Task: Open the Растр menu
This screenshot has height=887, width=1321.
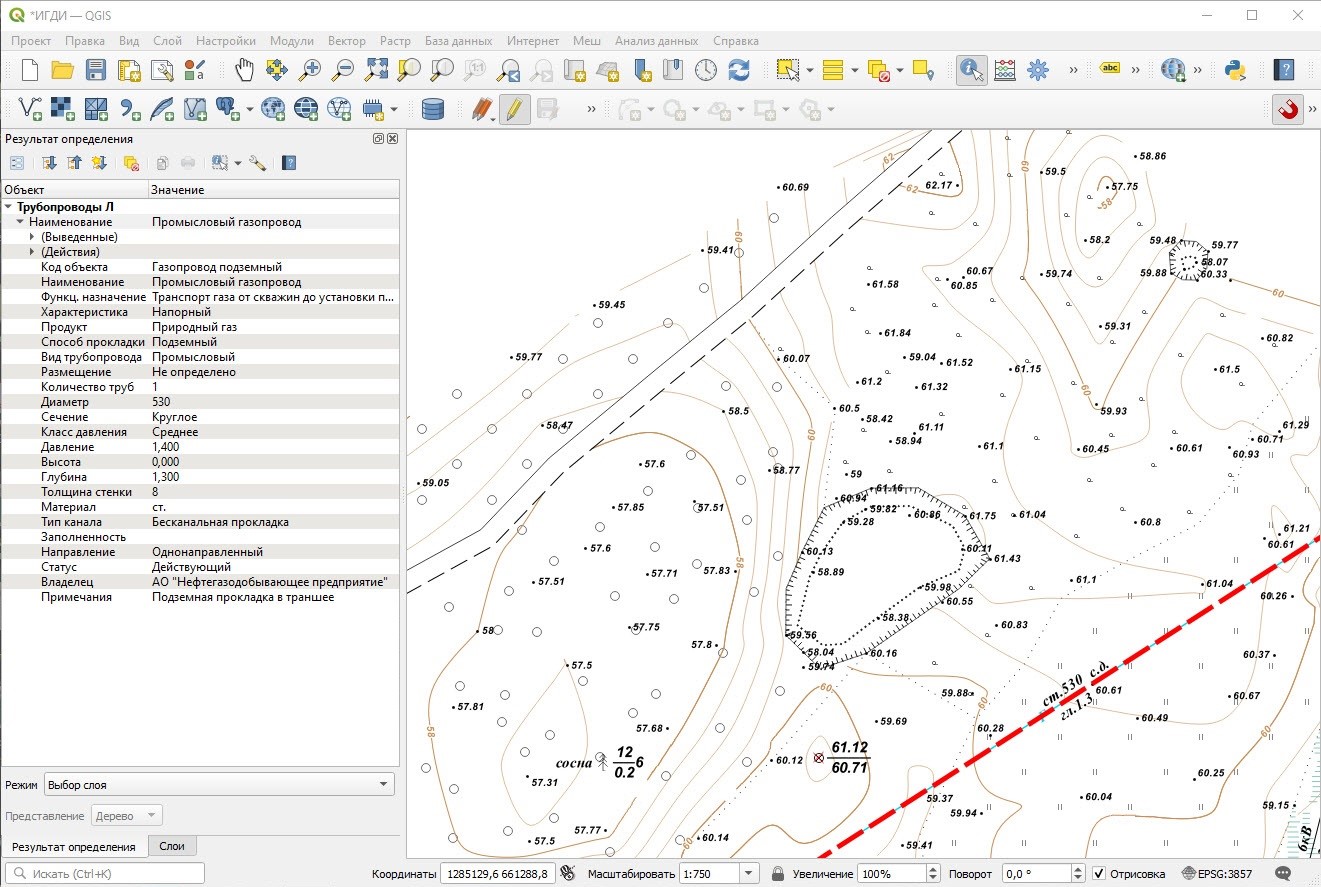Action: (395, 41)
